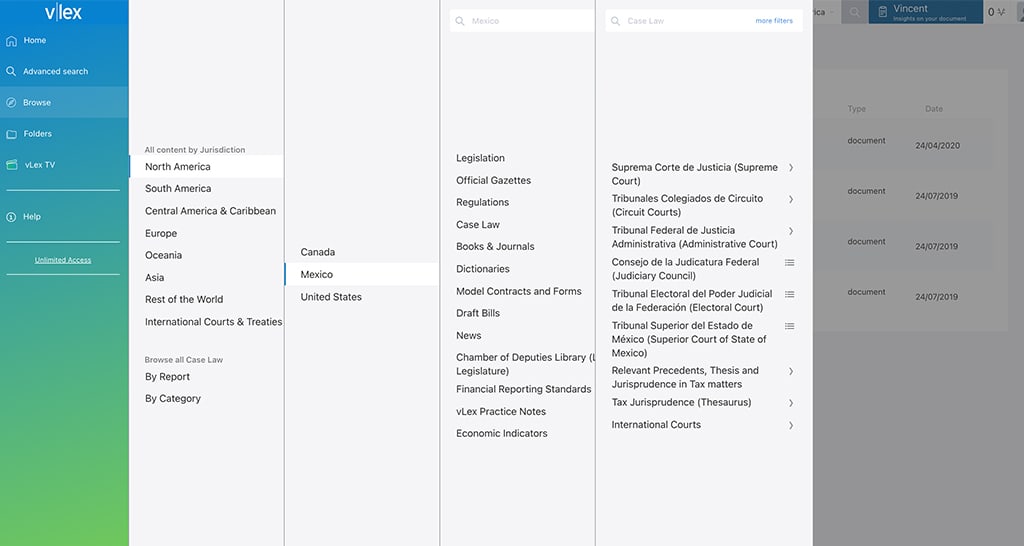Click the Help info icon
1024x546 pixels.
(x=11, y=217)
